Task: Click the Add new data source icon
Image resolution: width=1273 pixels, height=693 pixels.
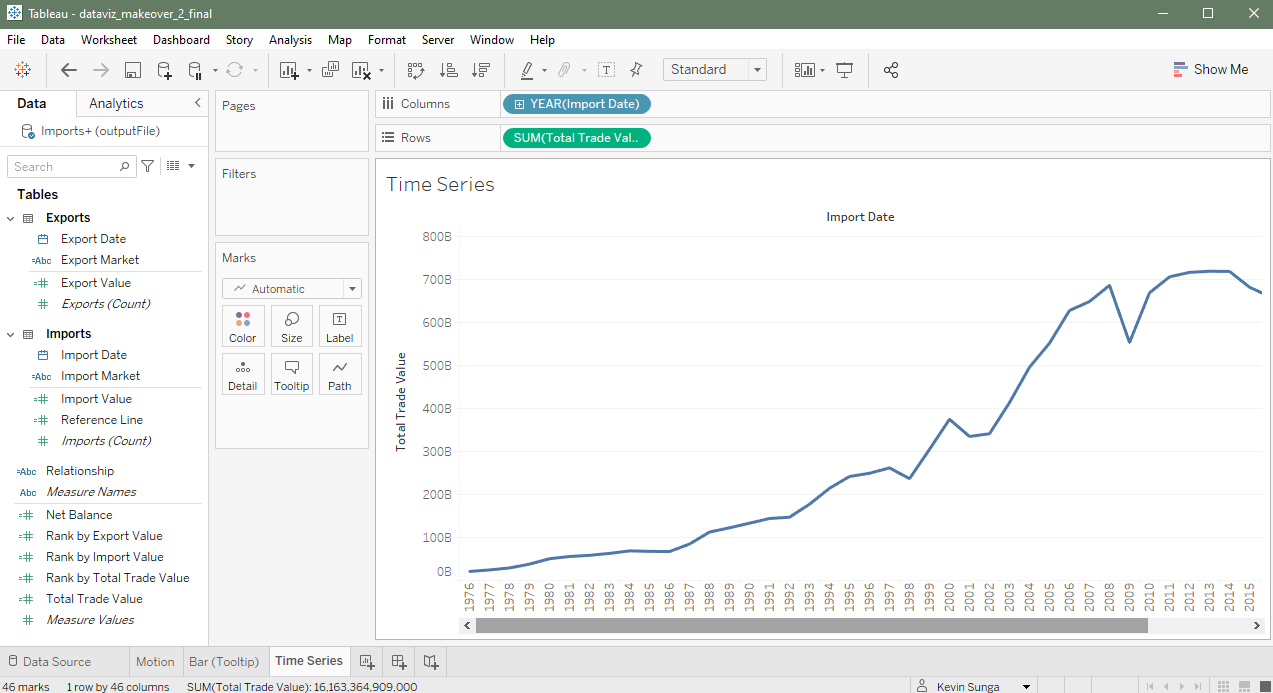Action: 165,70
